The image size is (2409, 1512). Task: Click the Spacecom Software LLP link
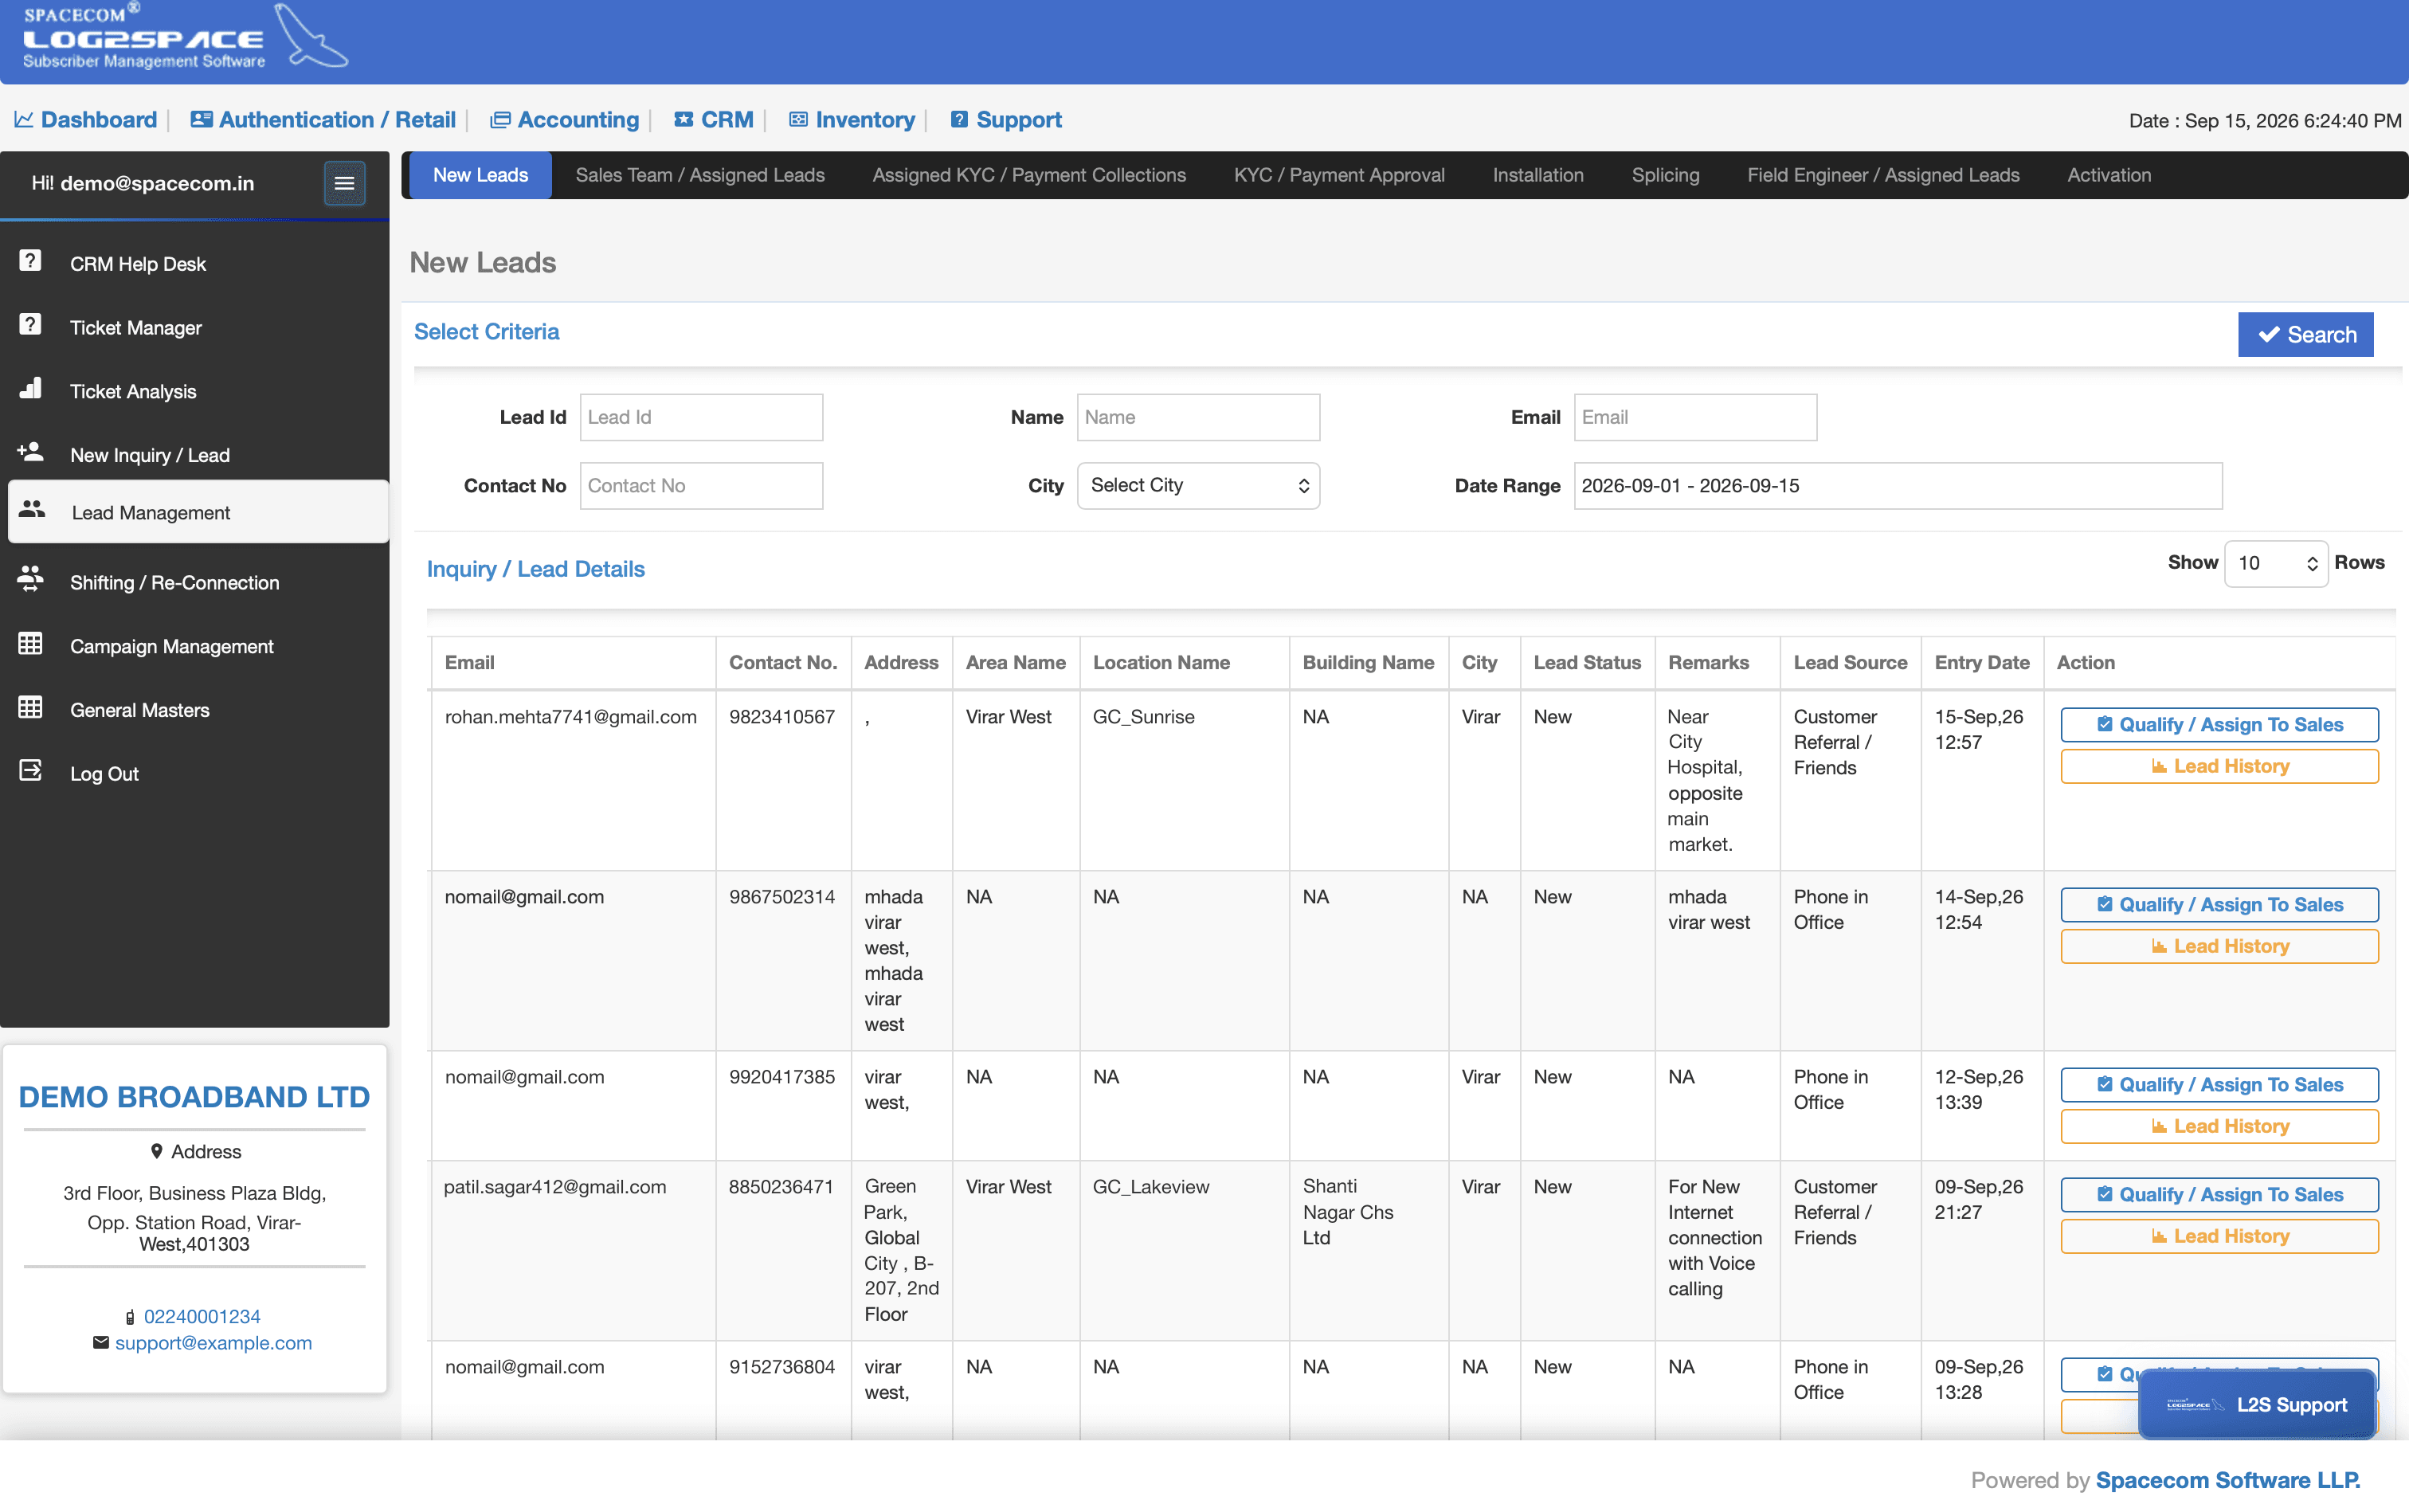(x=2227, y=1480)
